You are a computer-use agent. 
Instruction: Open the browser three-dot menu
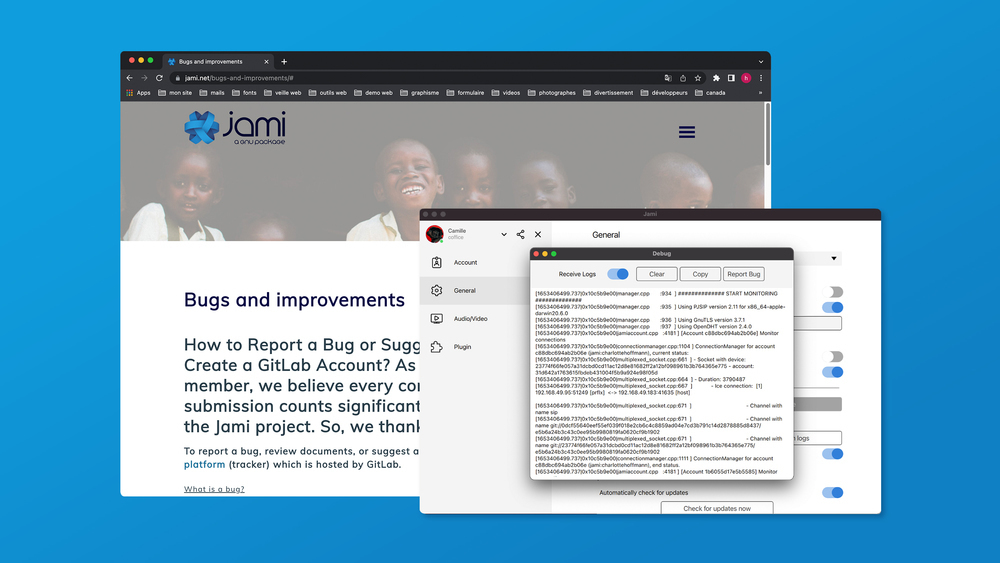pos(761,78)
